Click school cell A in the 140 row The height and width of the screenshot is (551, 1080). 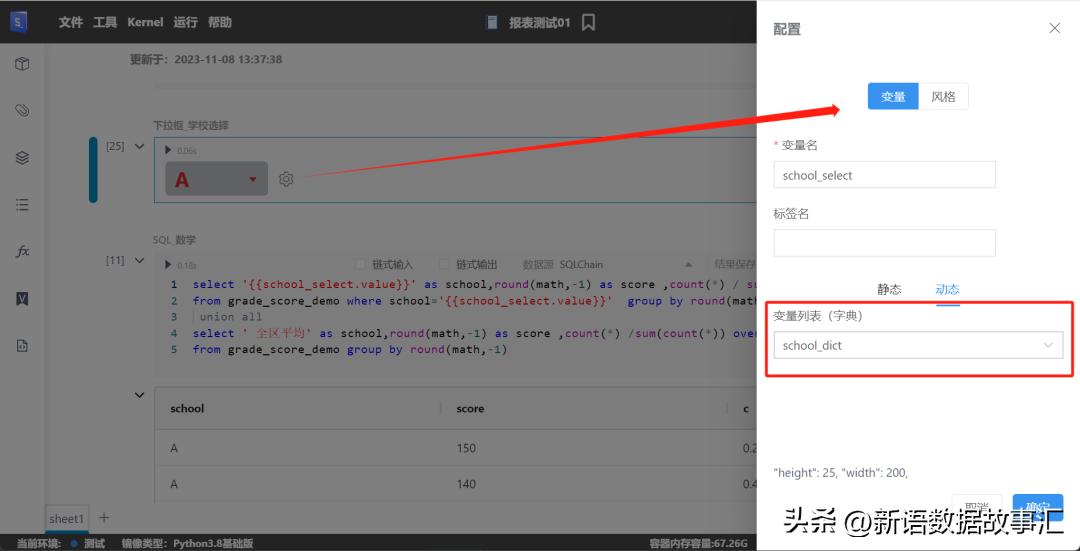pyautogui.click(x=174, y=484)
